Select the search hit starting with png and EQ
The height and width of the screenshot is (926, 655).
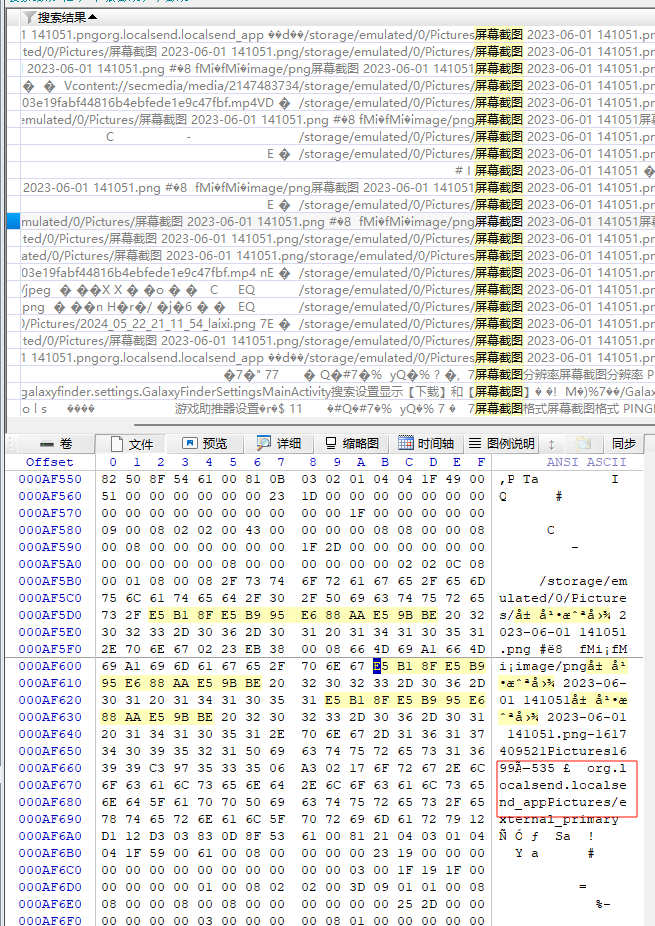(338, 307)
